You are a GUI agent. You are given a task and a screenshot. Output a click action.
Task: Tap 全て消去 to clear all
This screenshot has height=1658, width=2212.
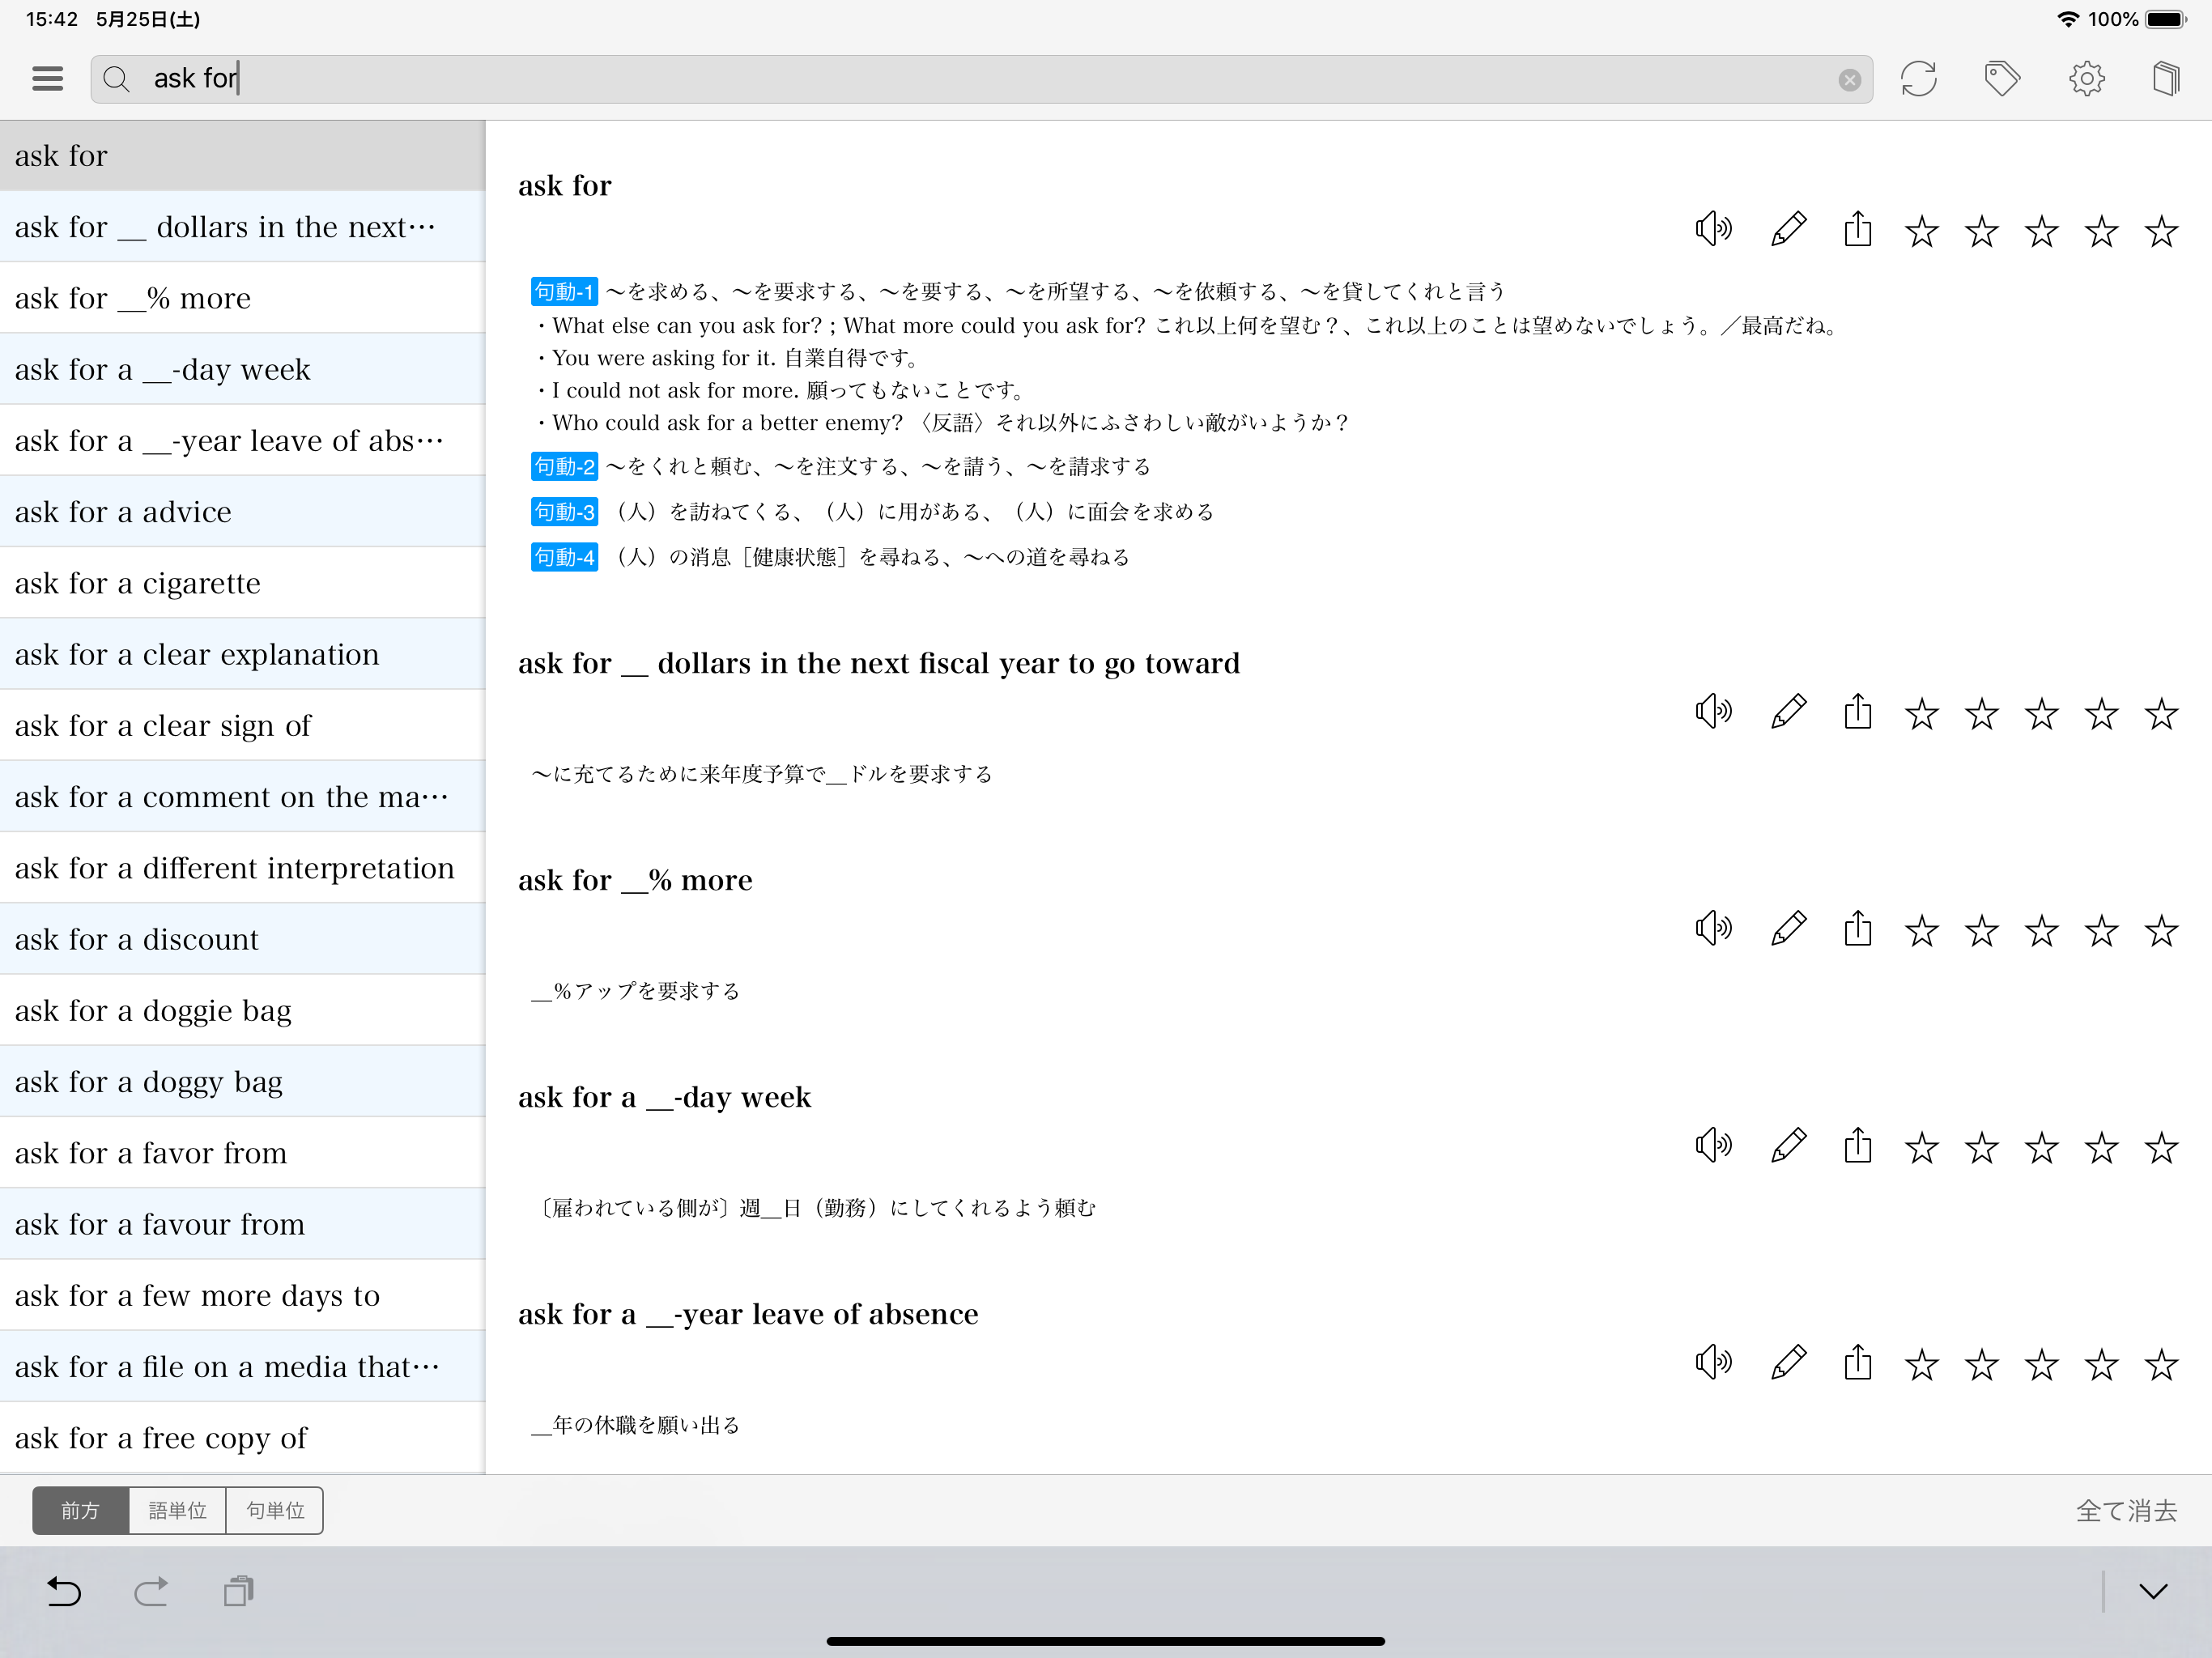[x=2126, y=1510]
